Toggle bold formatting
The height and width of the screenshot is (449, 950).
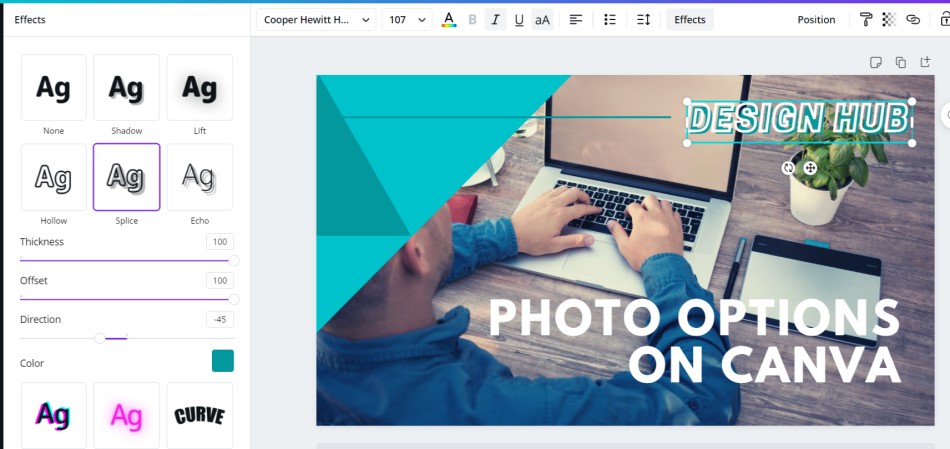(x=473, y=19)
